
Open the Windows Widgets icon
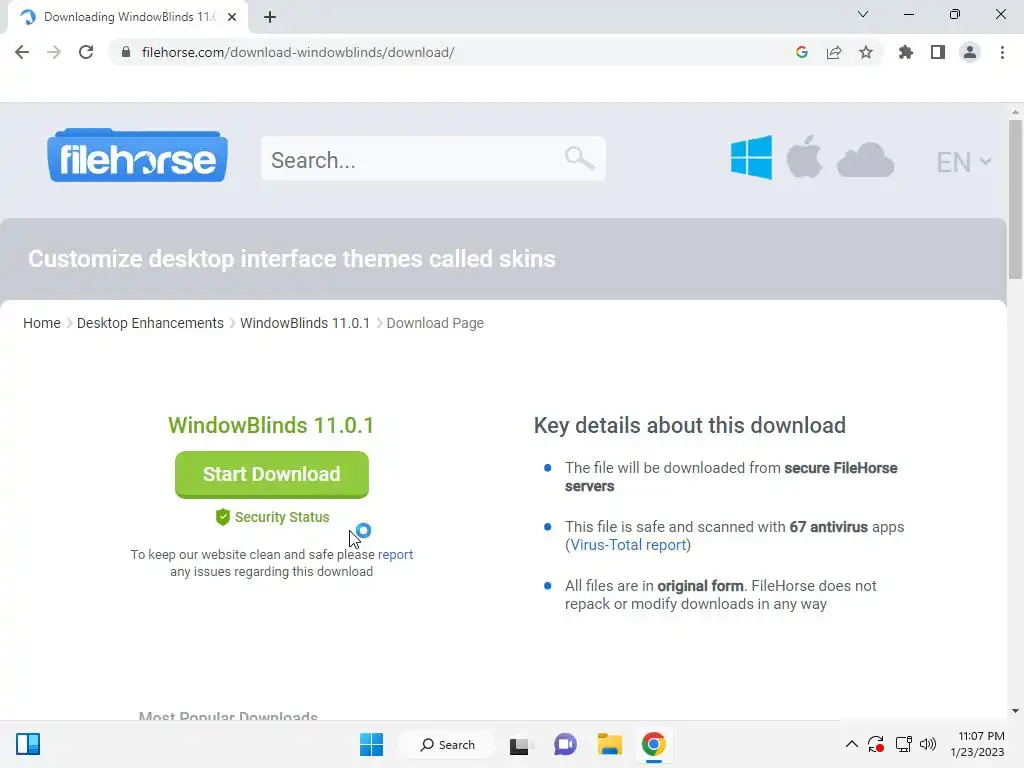[x=28, y=744]
